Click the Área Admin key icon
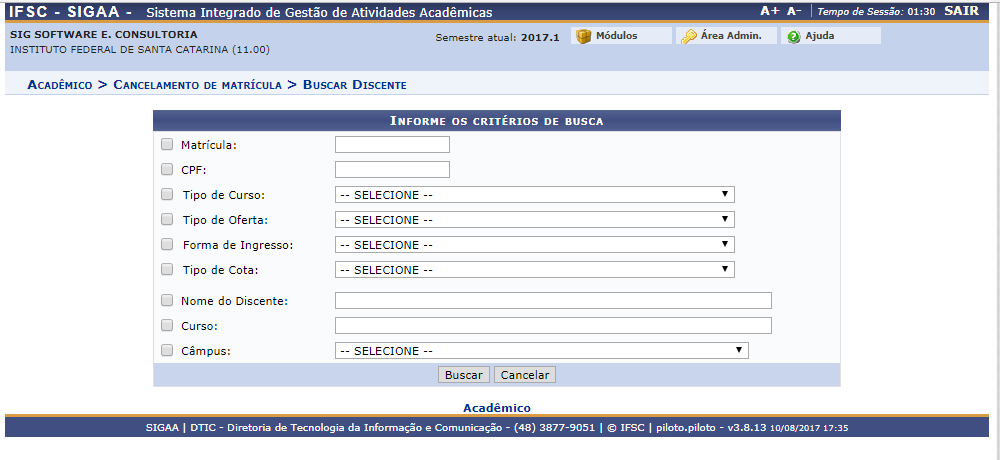Viewport: 1000px width, 460px height. pyautogui.click(x=689, y=36)
